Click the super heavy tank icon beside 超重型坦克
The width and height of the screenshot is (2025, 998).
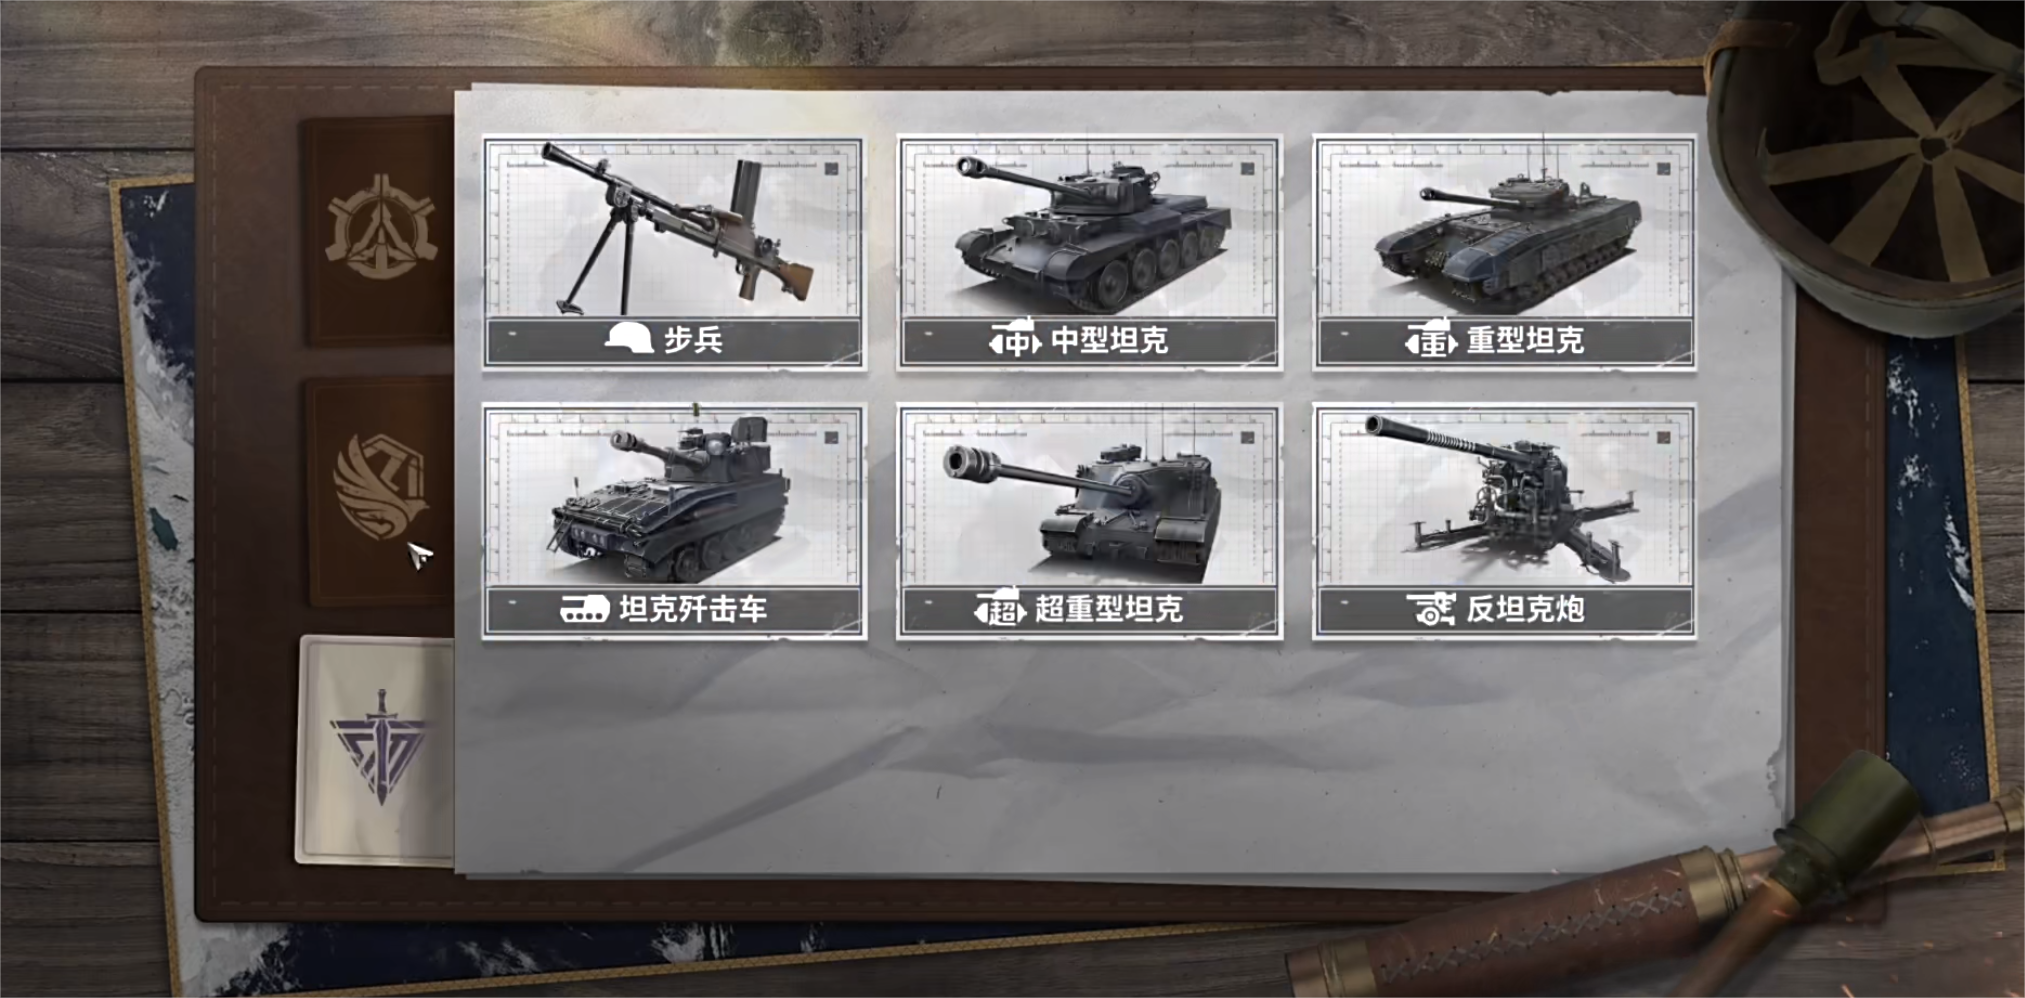(1000, 609)
